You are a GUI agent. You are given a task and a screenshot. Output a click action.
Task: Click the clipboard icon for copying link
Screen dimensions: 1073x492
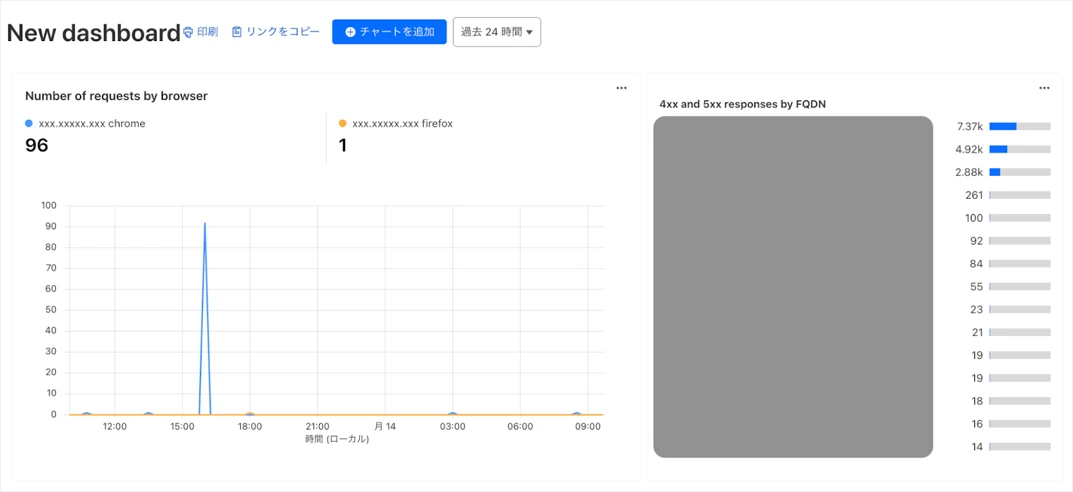[237, 32]
